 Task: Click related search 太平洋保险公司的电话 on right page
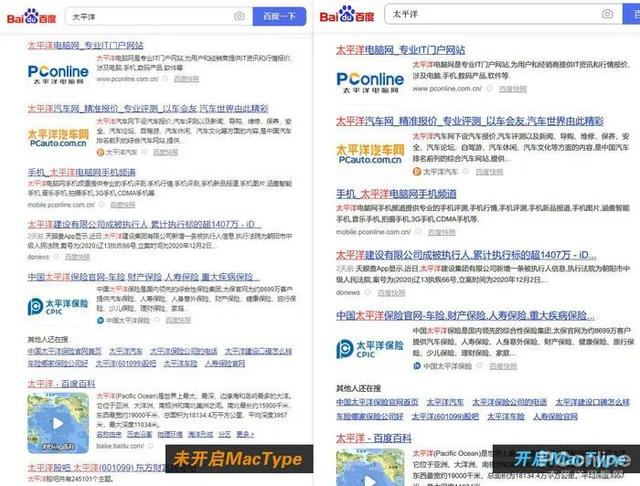point(509,402)
